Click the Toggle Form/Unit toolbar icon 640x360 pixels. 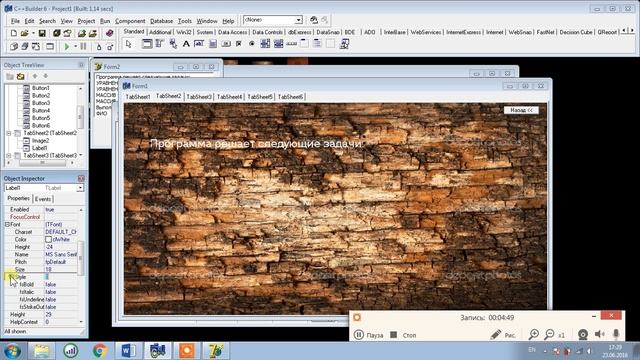click(x=36, y=47)
